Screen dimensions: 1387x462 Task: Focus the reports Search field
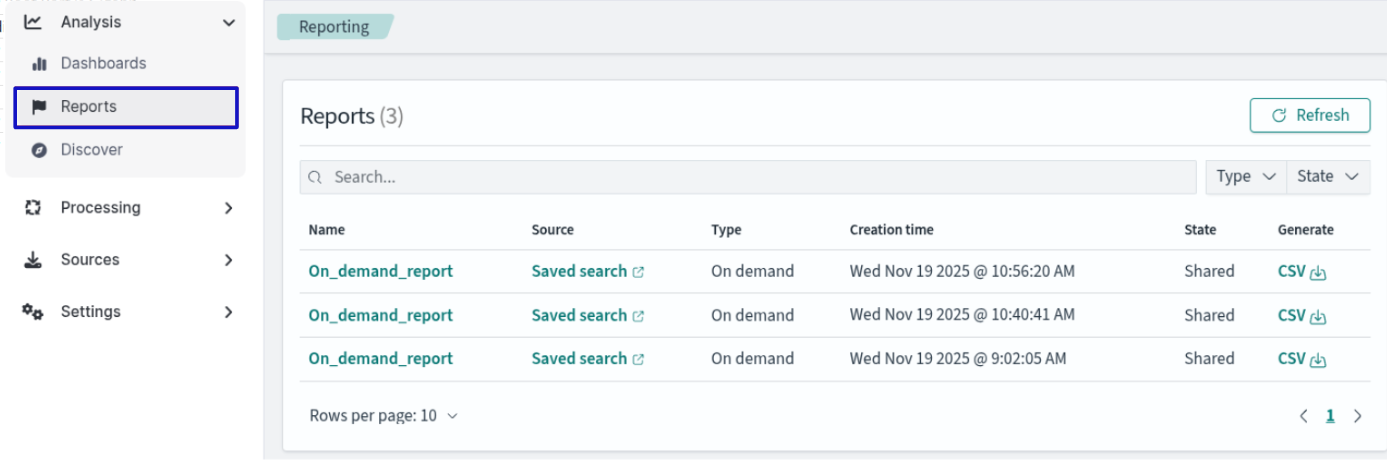pyautogui.click(x=750, y=177)
